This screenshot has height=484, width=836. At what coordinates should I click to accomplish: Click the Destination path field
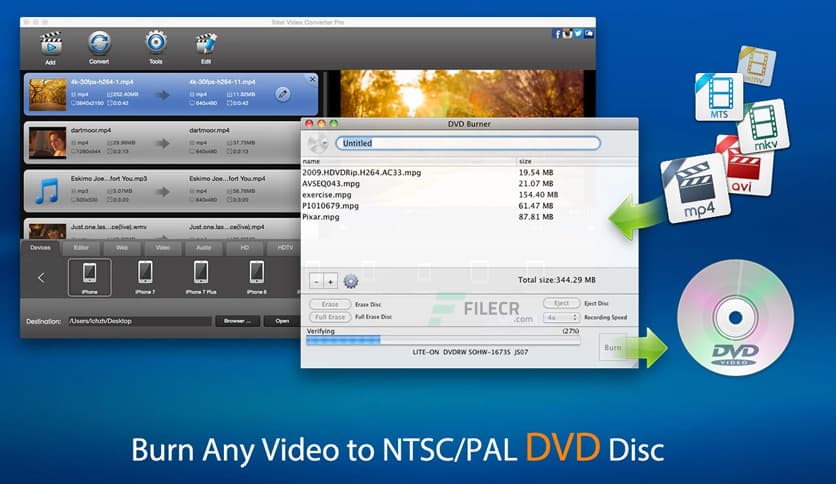click(x=139, y=321)
